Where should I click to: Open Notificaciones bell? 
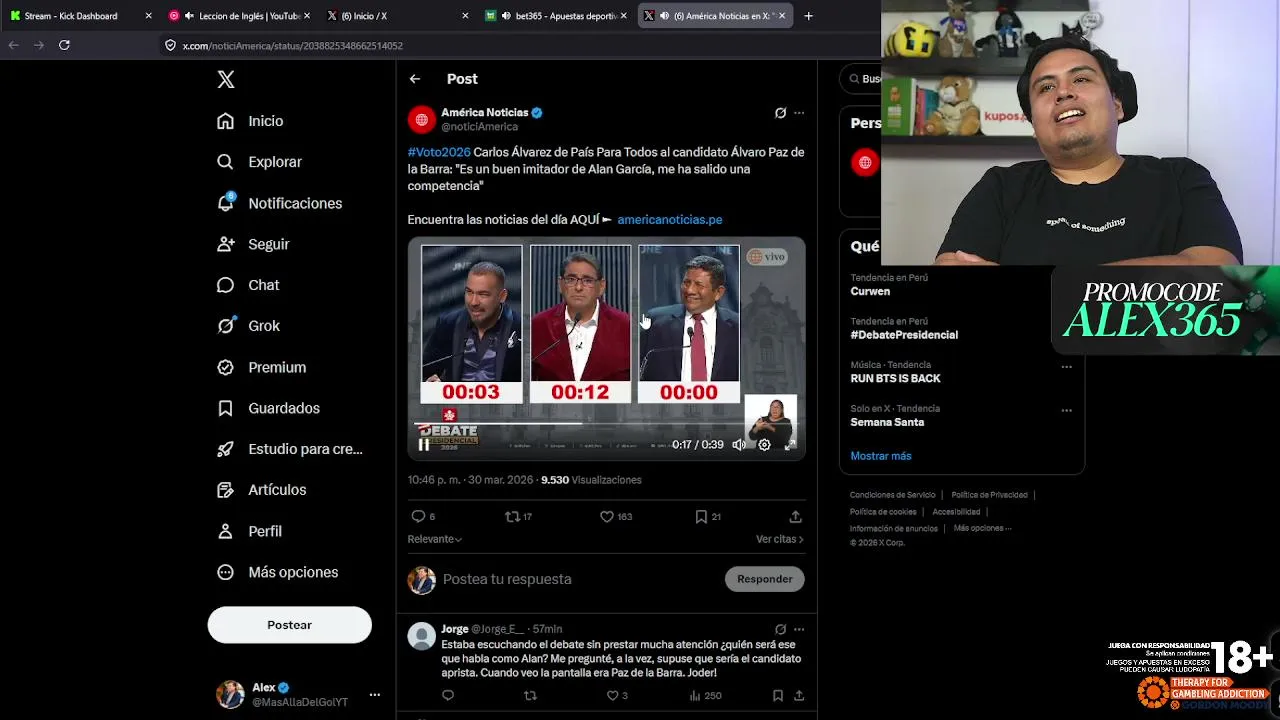(279, 203)
